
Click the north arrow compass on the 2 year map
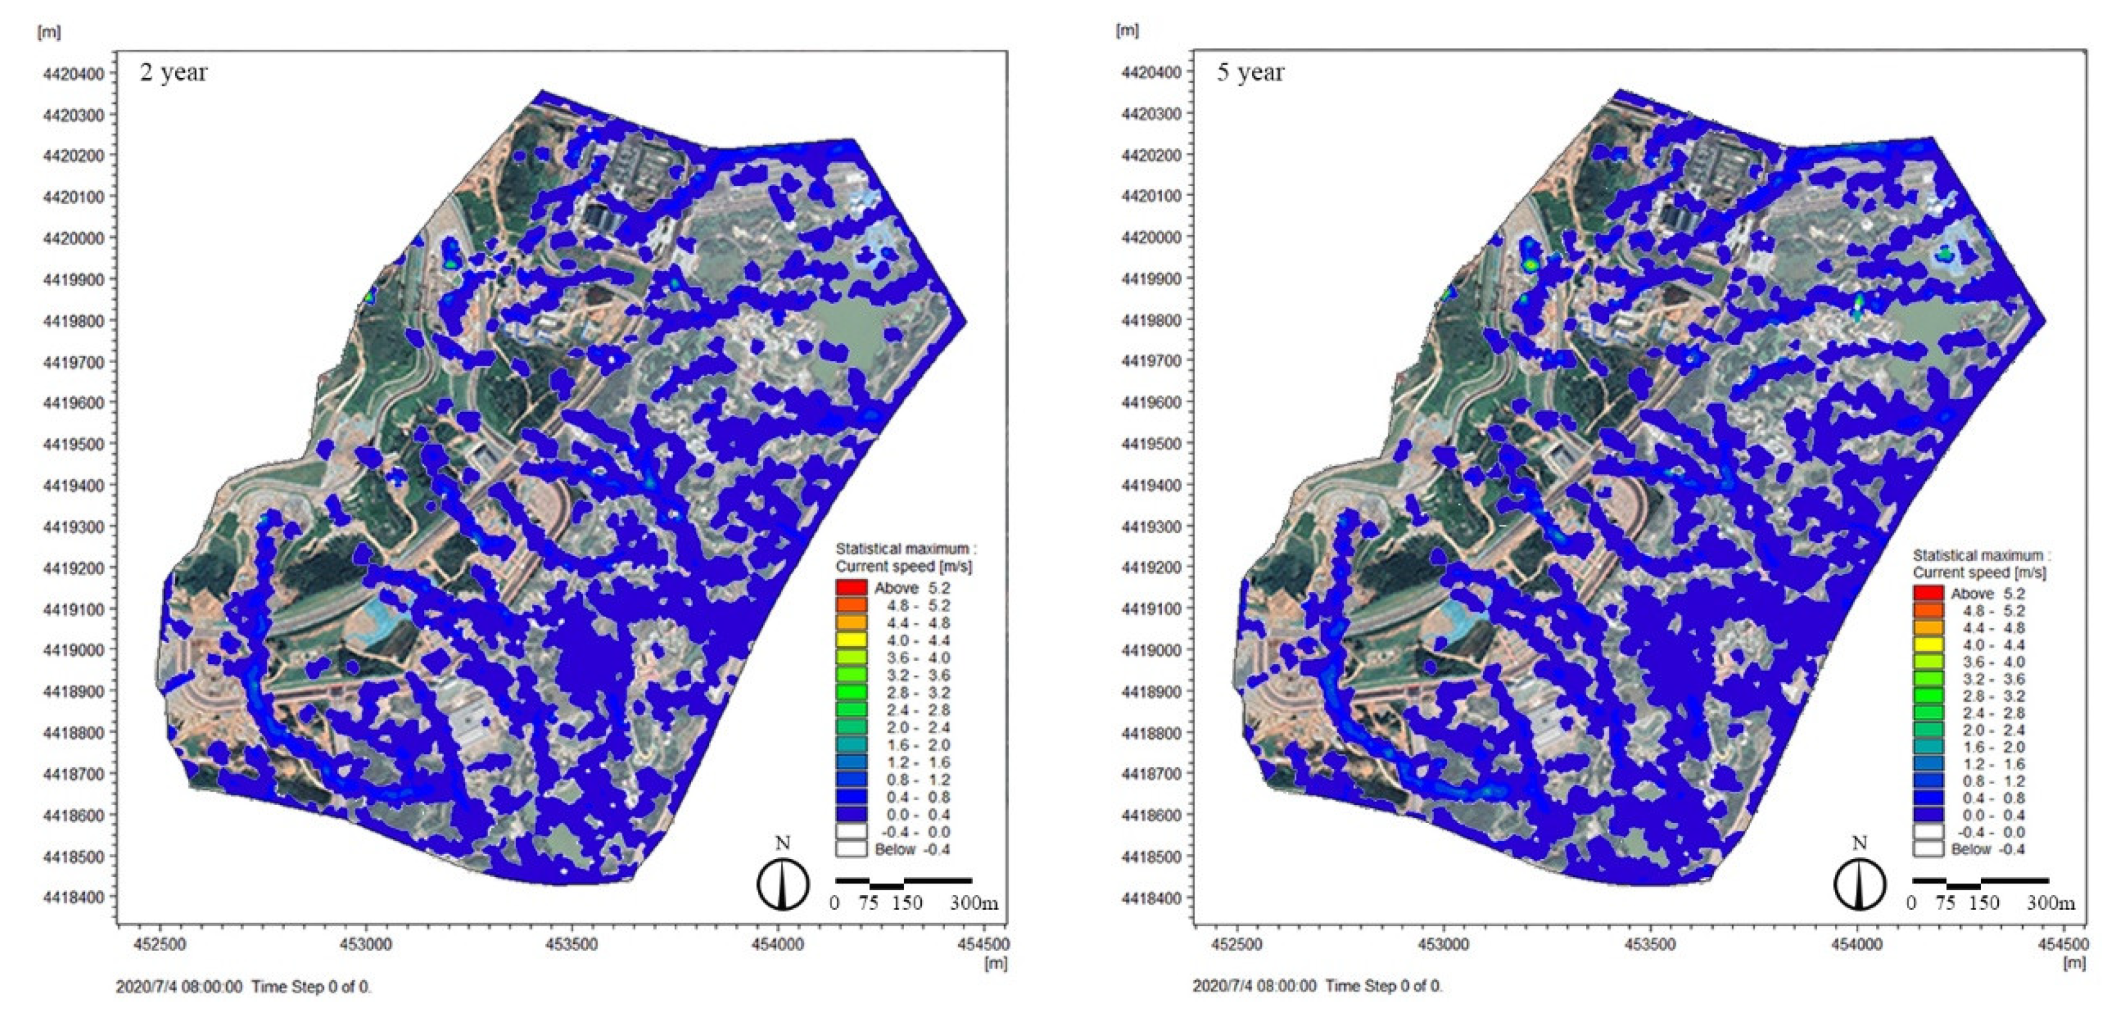pos(782,884)
